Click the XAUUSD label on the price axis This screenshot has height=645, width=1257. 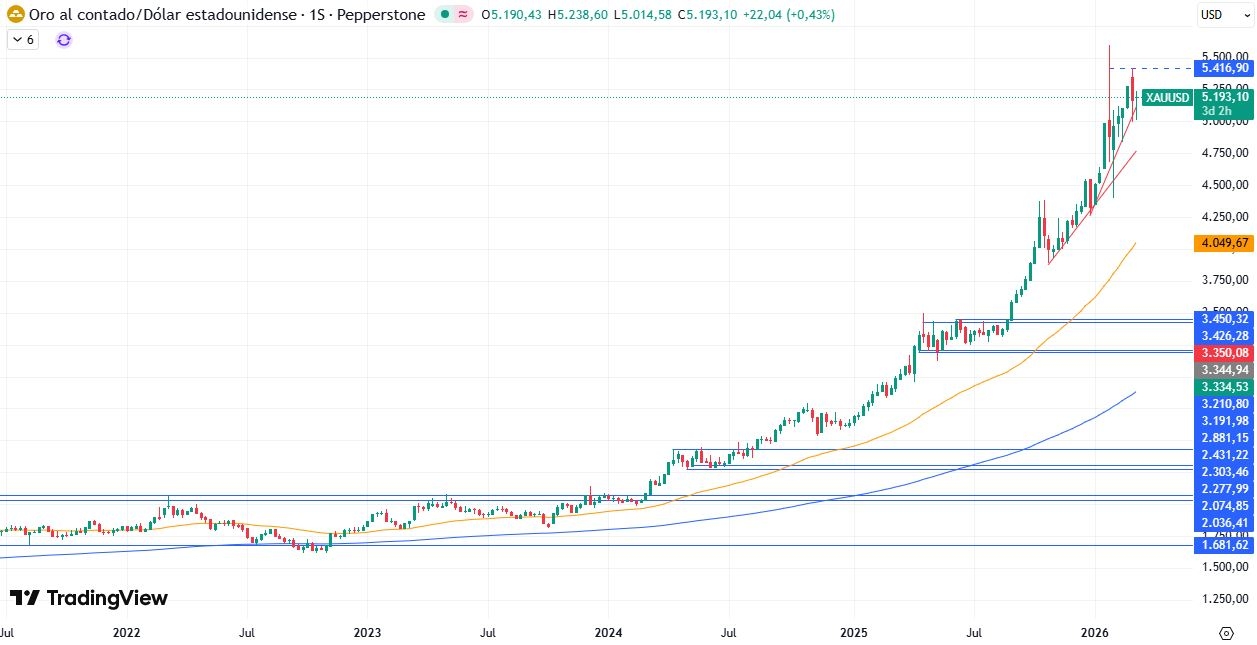coord(1166,98)
